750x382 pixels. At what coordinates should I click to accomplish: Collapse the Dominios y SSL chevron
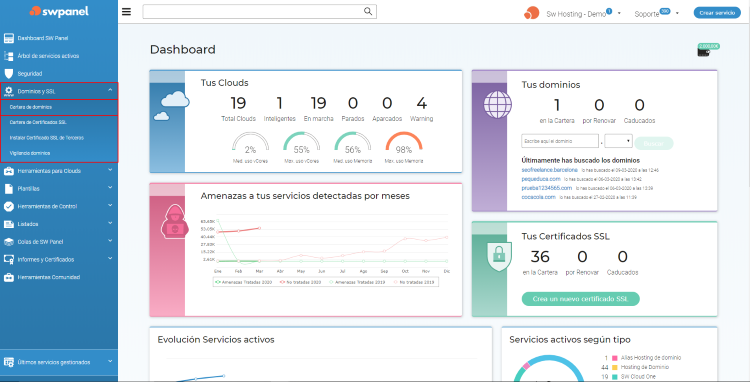pos(110,89)
